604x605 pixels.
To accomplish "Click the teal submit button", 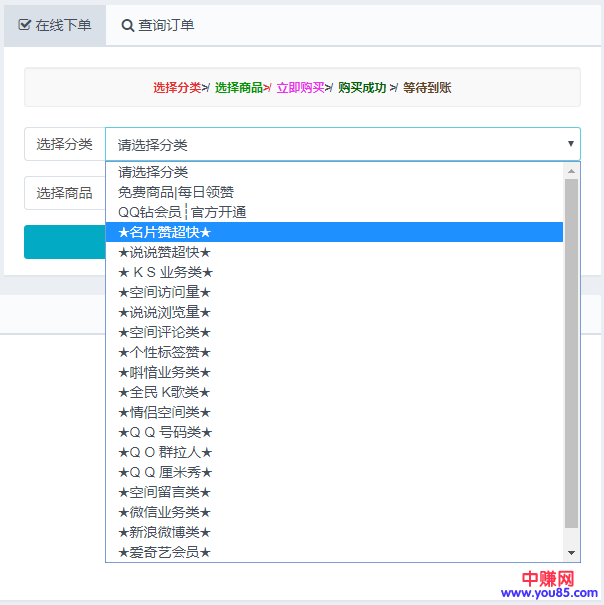I will click(x=64, y=242).
